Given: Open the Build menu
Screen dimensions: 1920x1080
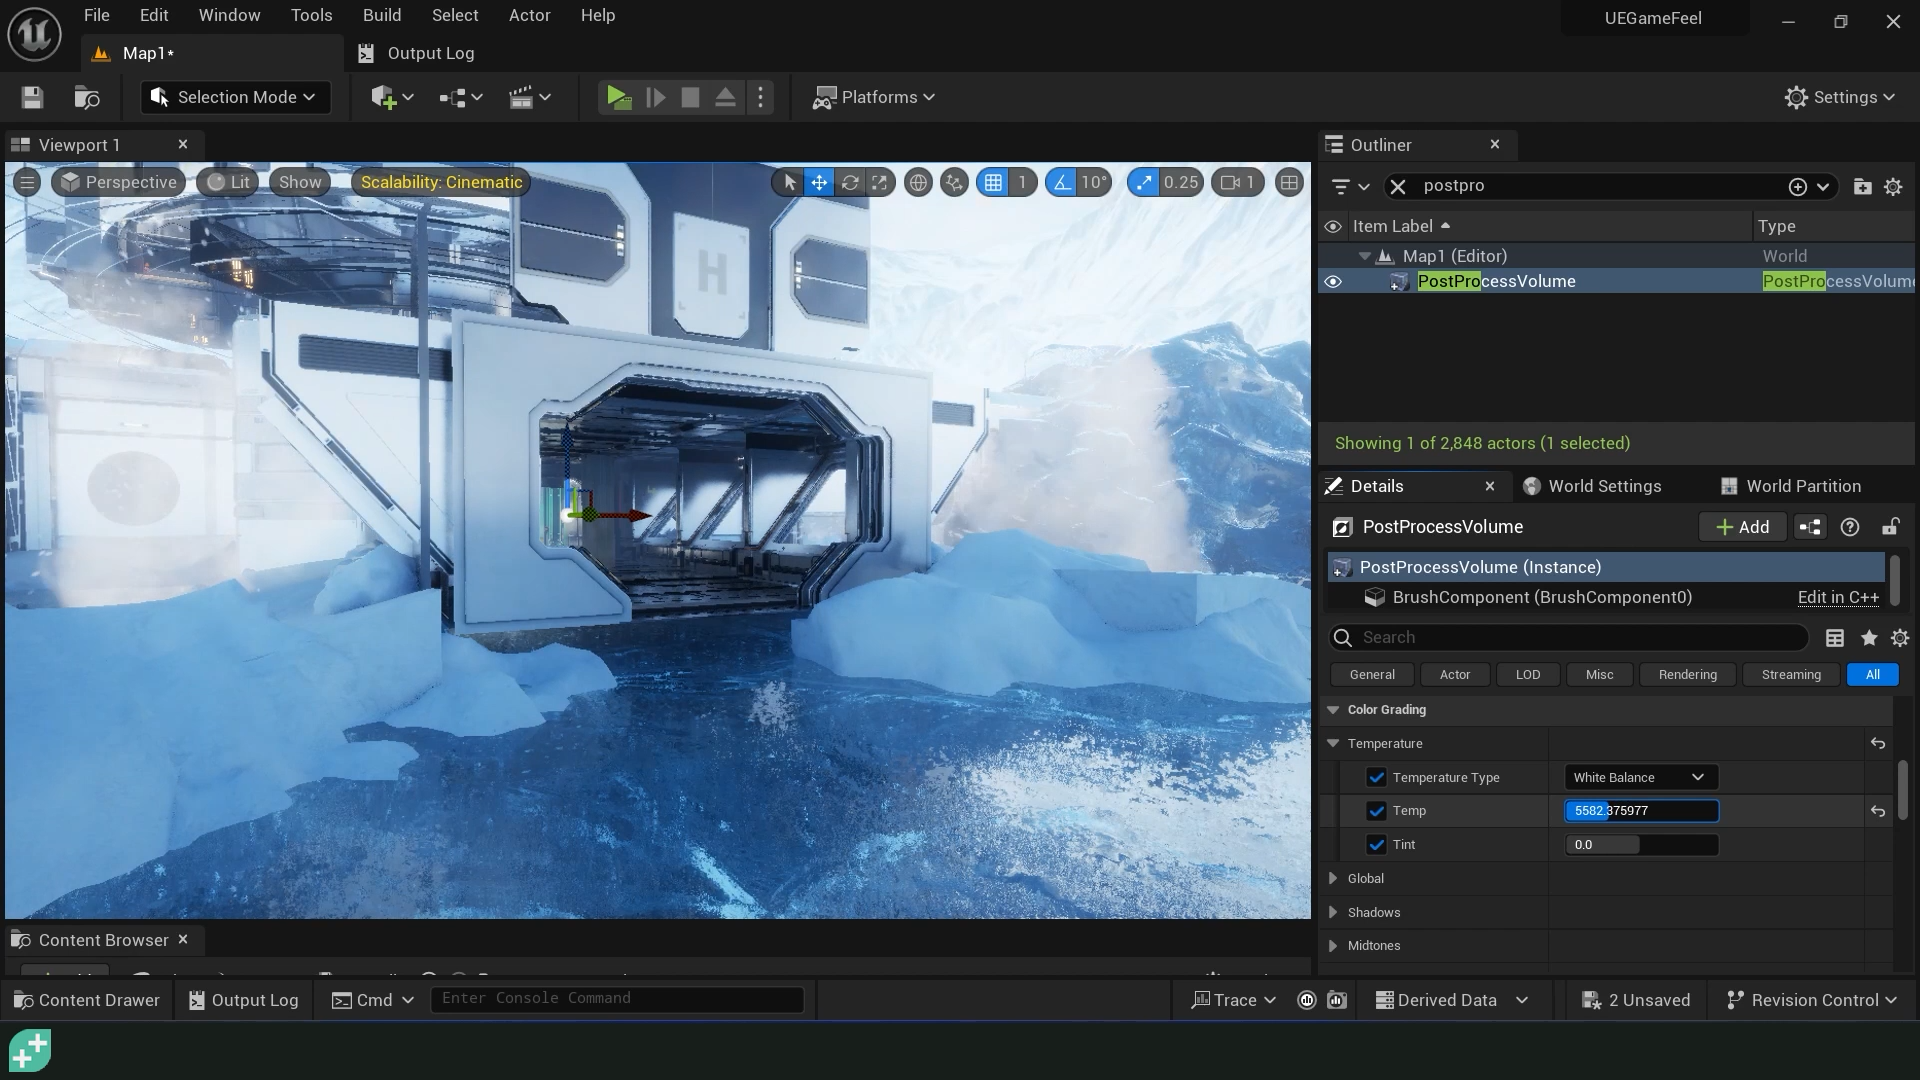Looking at the screenshot, I should pyautogui.click(x=382, y=16).
